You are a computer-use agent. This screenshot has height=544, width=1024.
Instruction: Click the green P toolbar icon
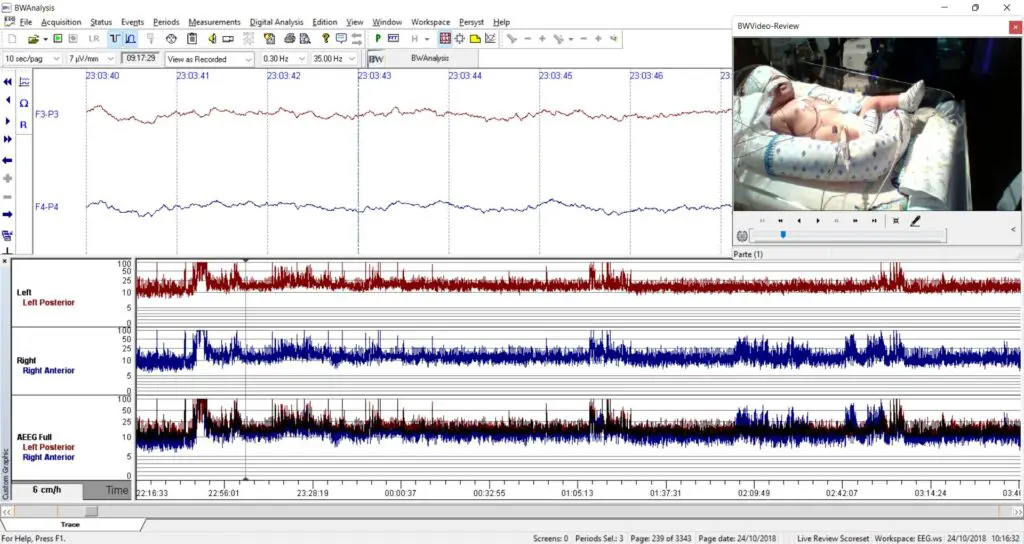(377, 39)
